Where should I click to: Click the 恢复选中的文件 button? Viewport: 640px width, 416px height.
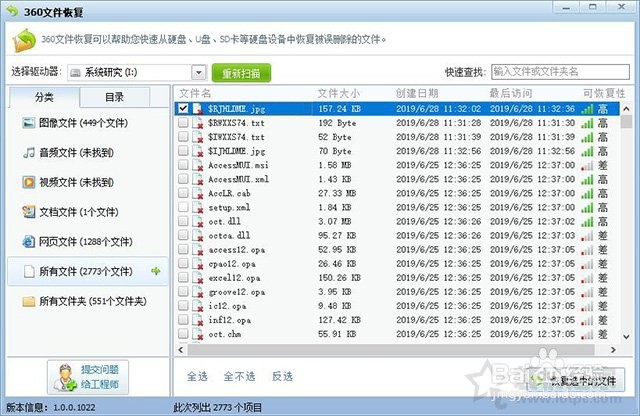point(576,380)
